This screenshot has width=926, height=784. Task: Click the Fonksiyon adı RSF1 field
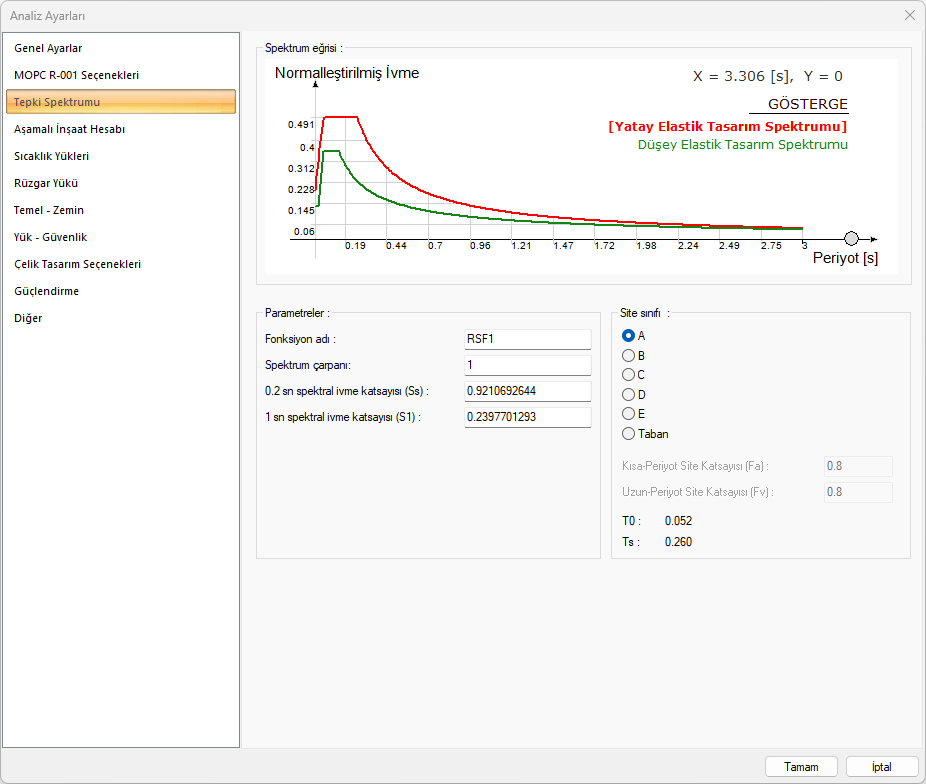click(527, 339)
